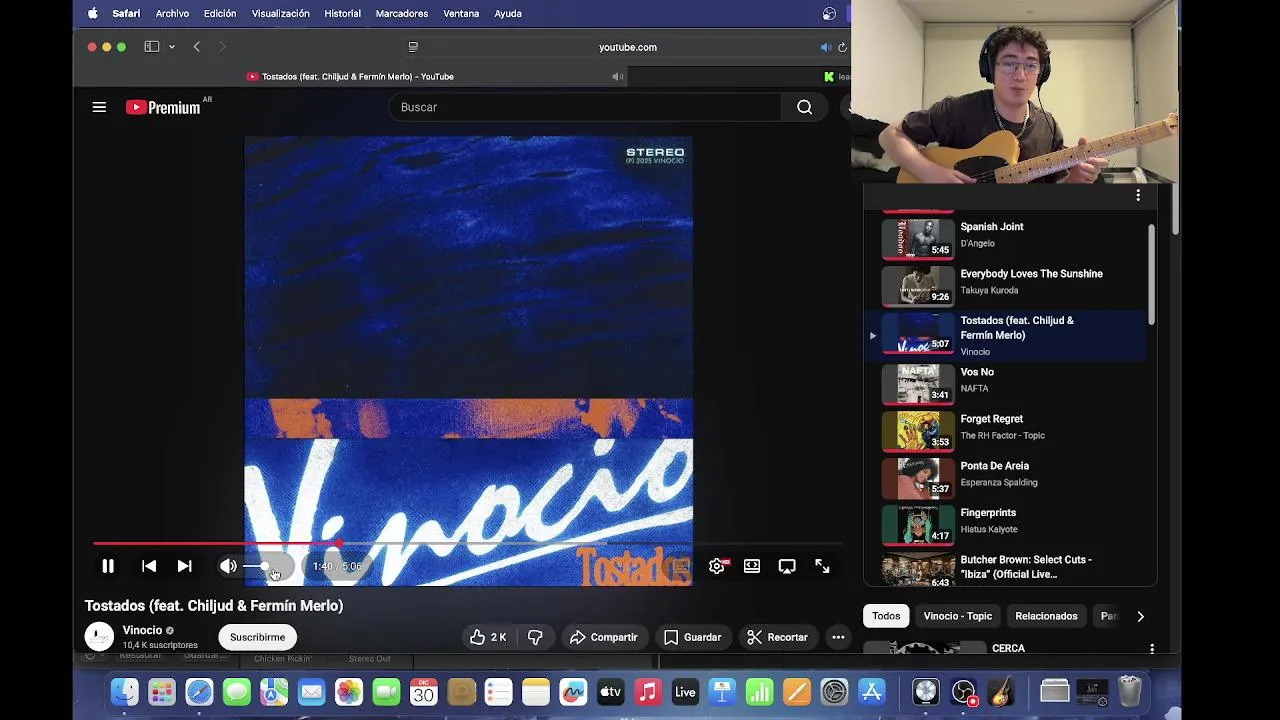Like the video with thumbs up

[x=489, y=637]
